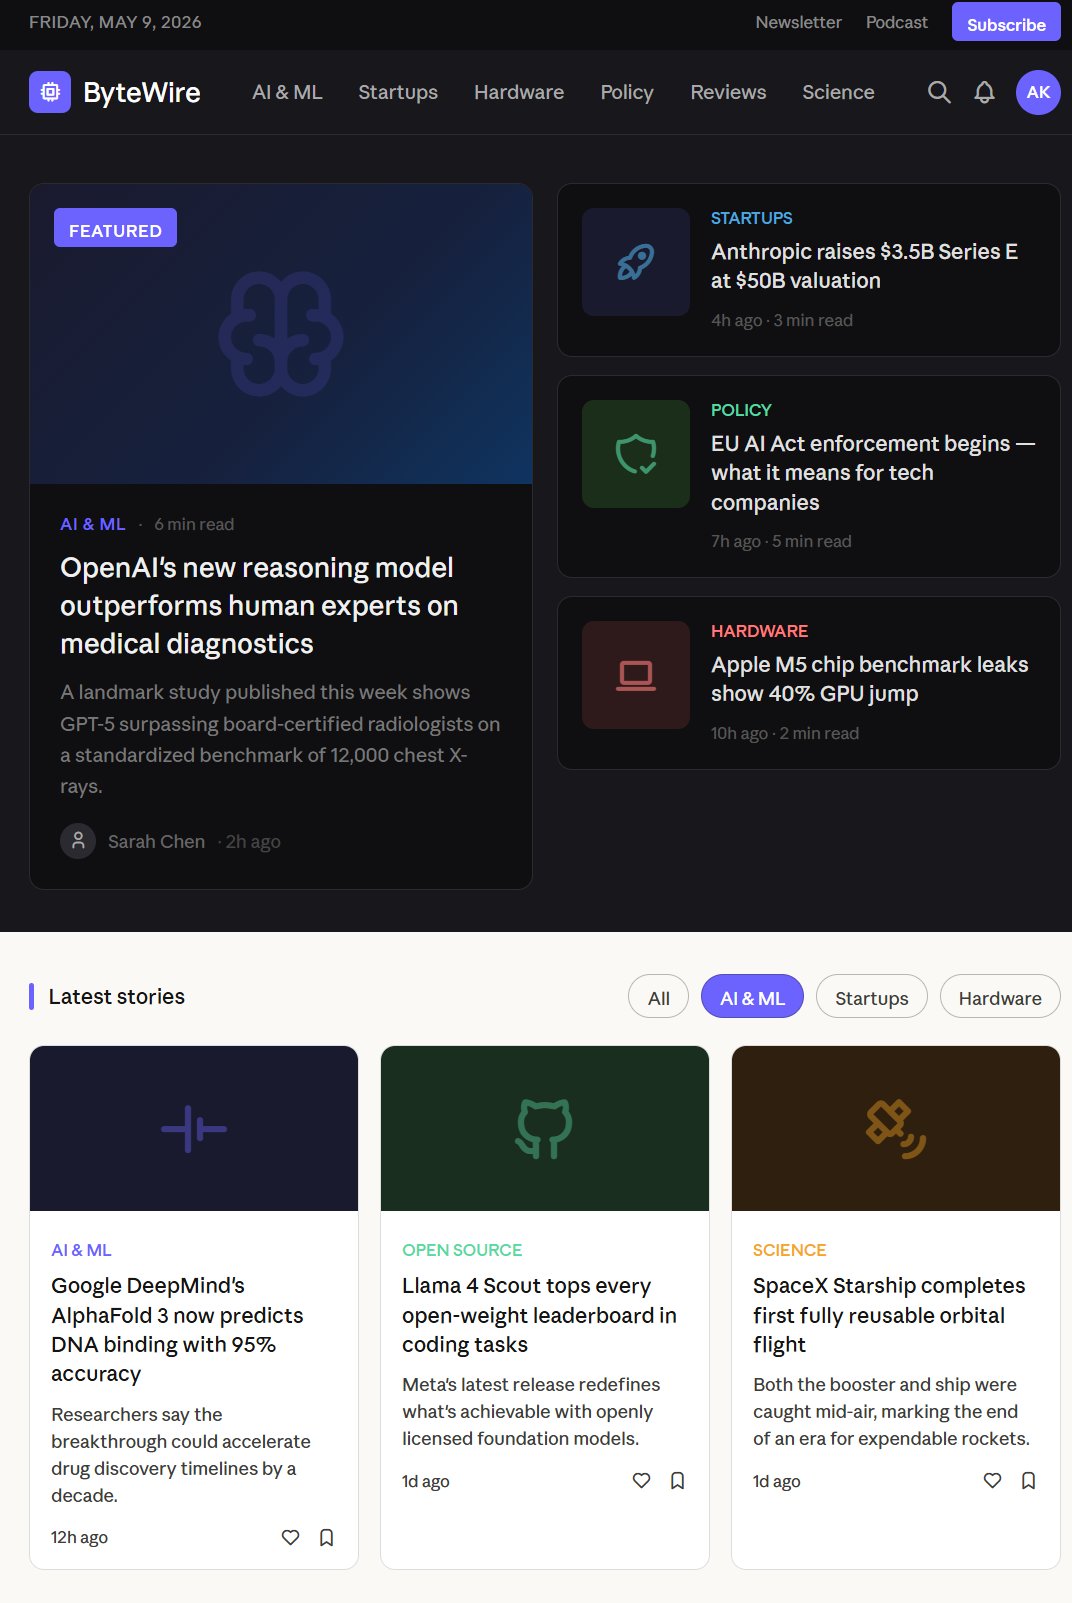Open the Policy nav item
This screenshot has width=1072, height=1603.
627,92
